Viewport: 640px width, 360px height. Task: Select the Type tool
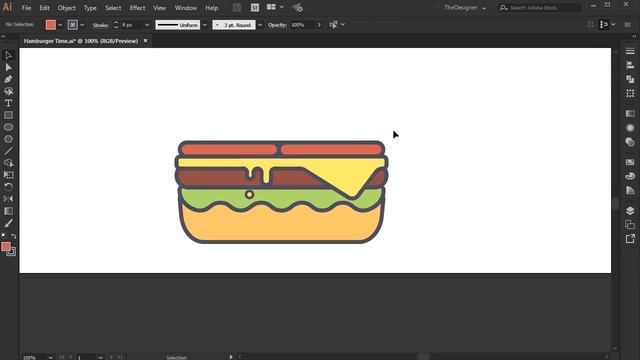(8, 103)
